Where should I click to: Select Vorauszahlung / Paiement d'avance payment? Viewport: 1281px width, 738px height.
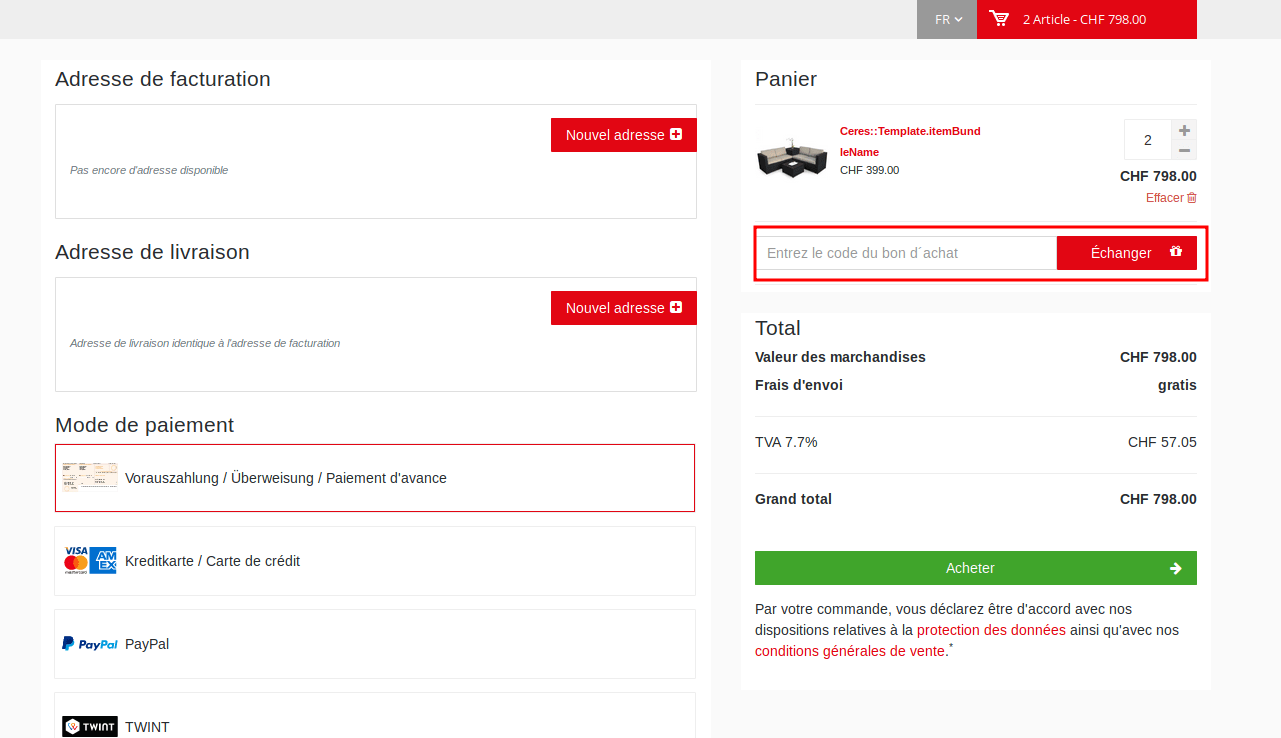point(375,478)
